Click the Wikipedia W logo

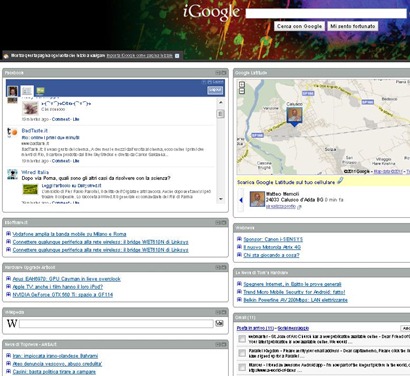[x=12, y=323]
